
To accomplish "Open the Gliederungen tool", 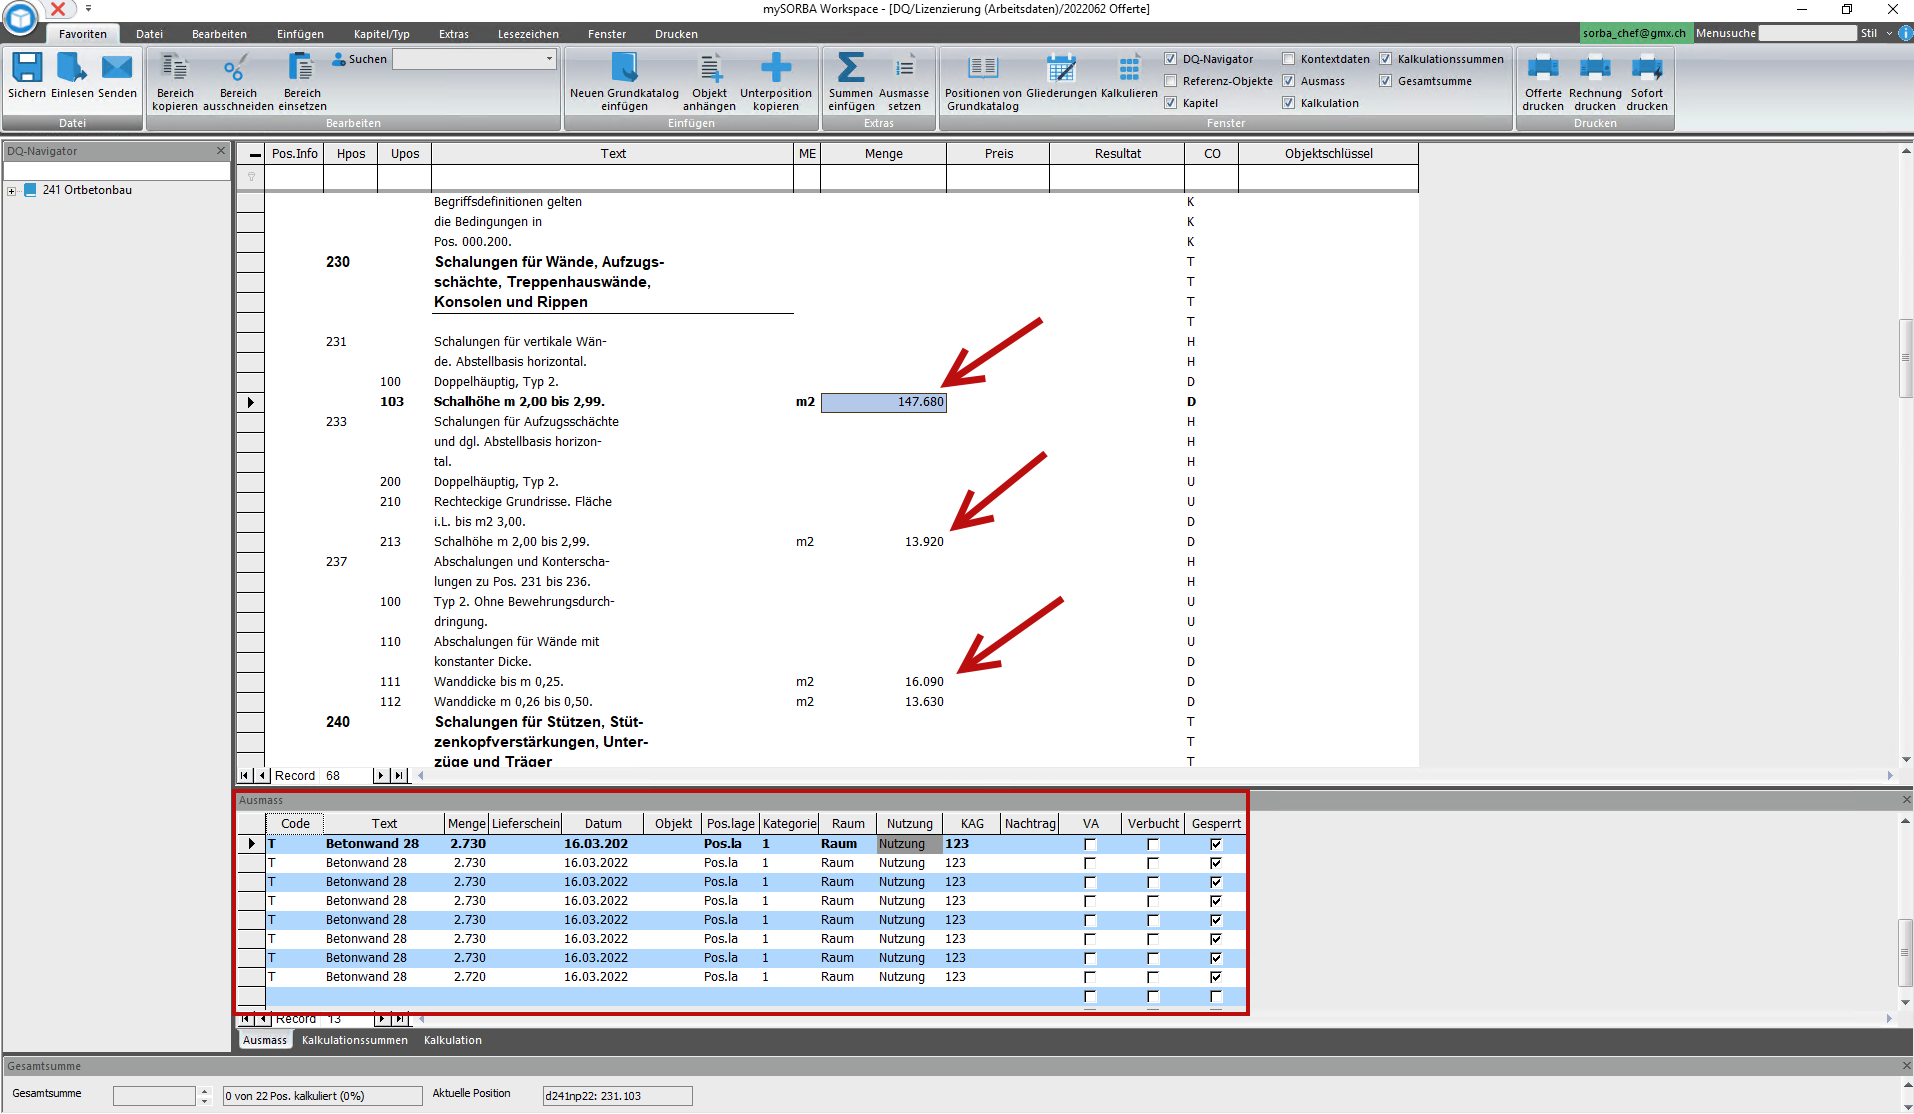I will coord(1060,68).
